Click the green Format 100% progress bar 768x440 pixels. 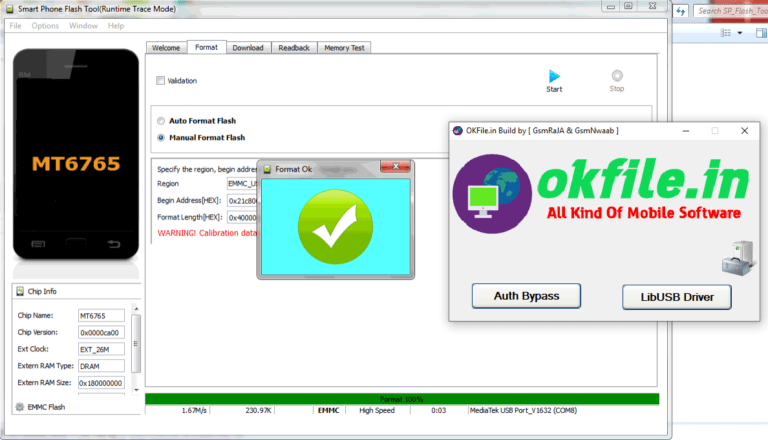[x=402, y=399]
